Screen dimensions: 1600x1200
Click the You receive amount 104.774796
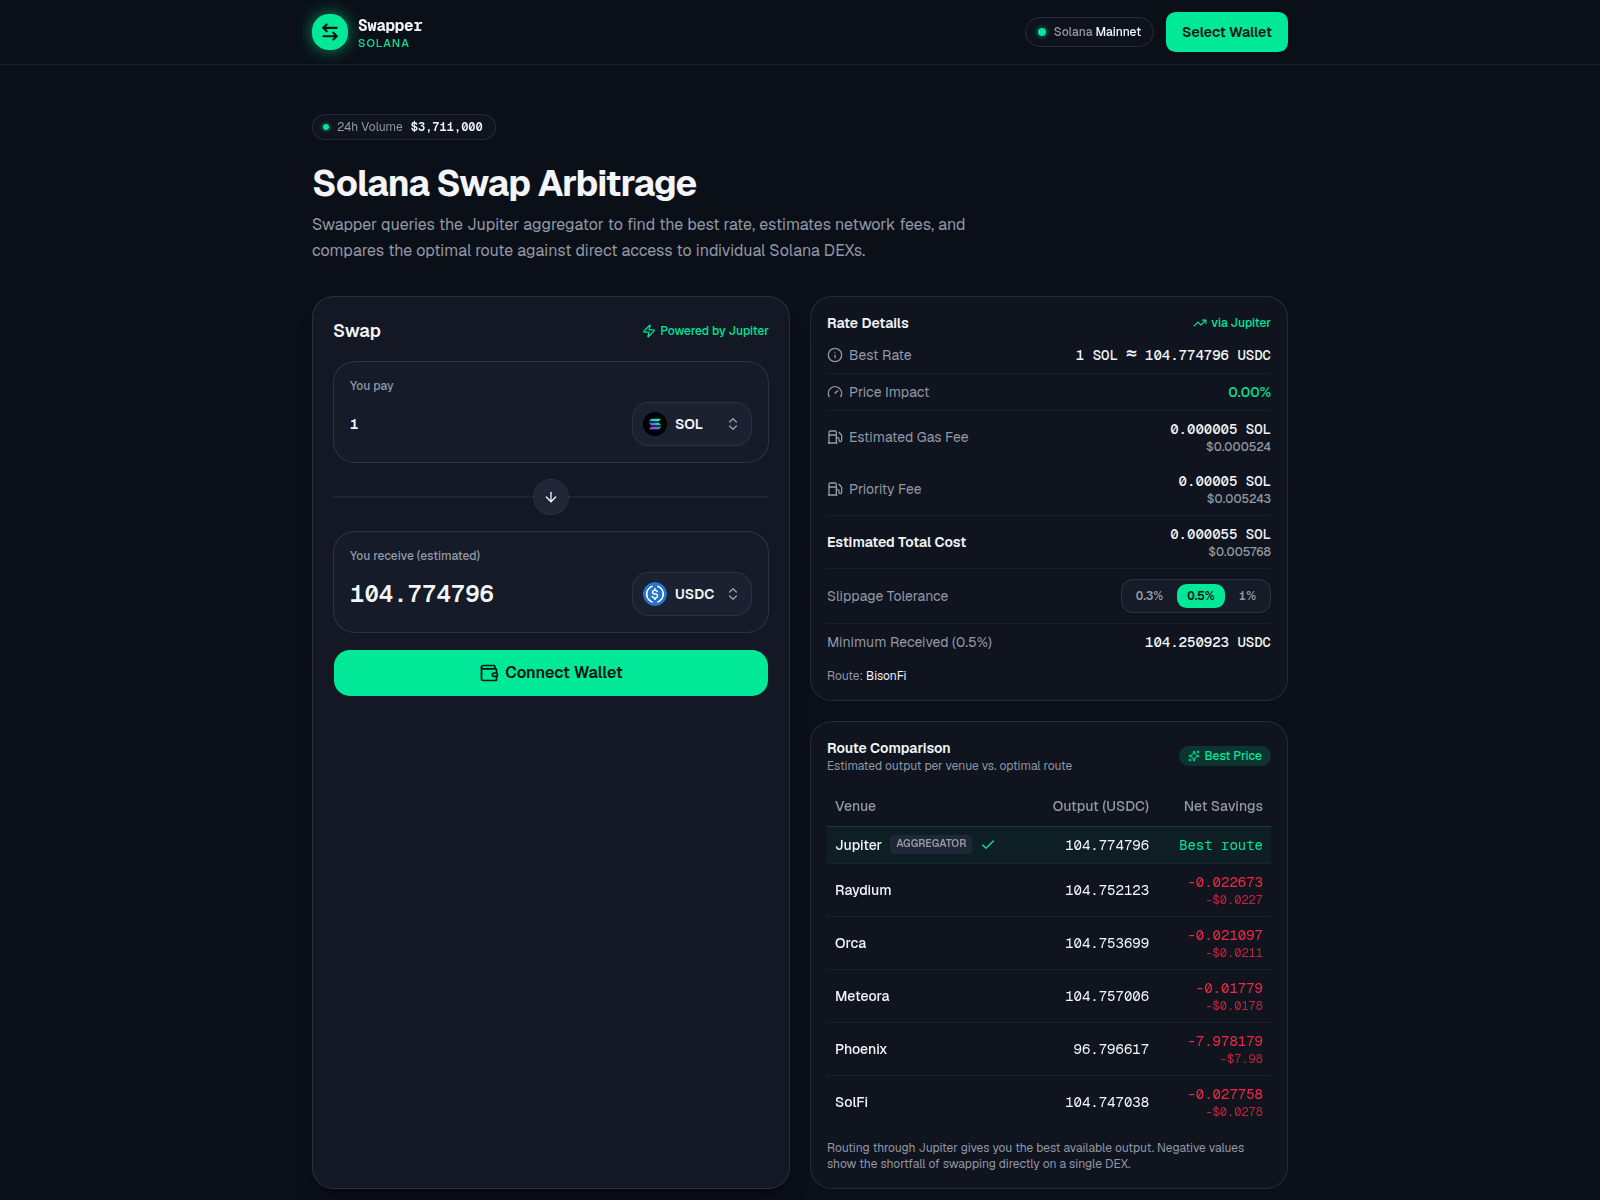click(422, 594)
